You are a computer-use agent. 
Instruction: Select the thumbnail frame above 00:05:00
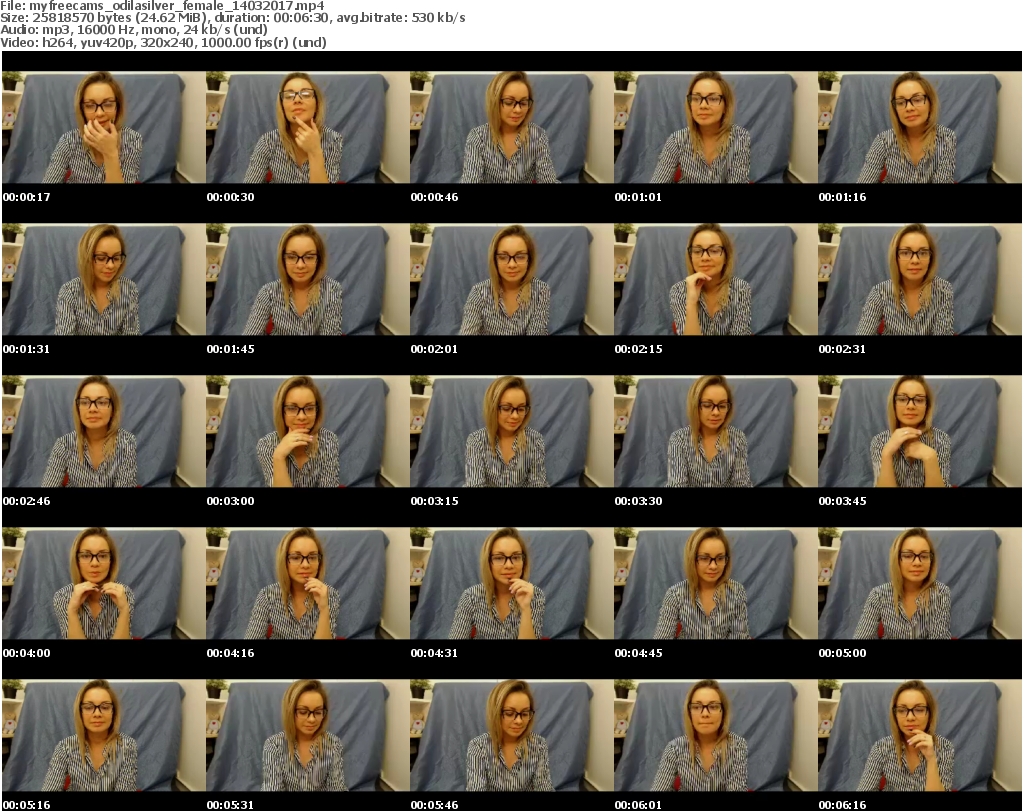pyautogui.click(x=920, y=583)
